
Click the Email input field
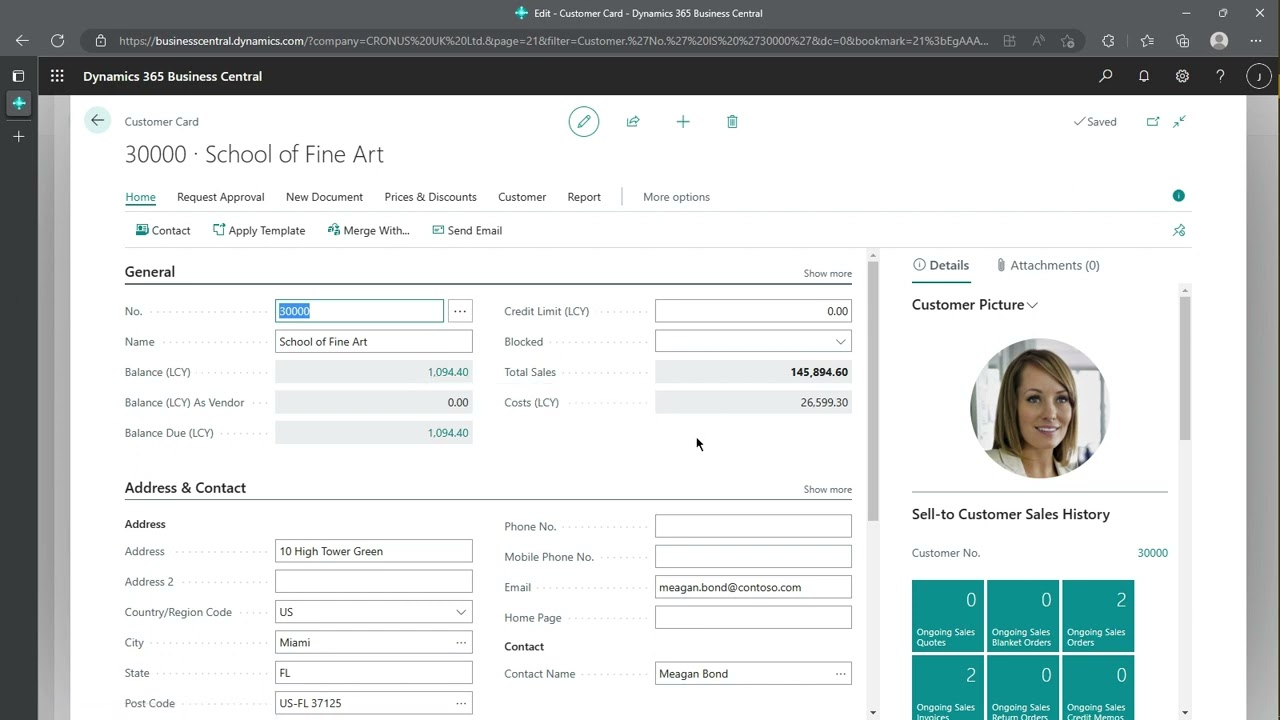pyautogui.click(x=753, y=587)
